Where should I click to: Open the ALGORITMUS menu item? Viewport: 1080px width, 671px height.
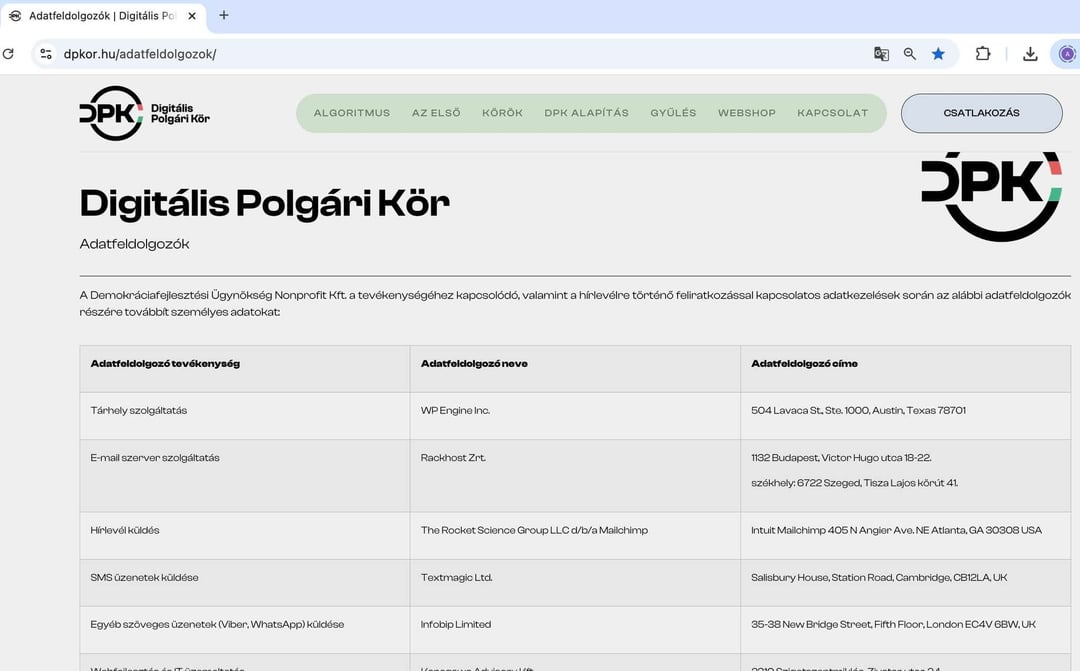pyautogui.click(x=352, y=113)
